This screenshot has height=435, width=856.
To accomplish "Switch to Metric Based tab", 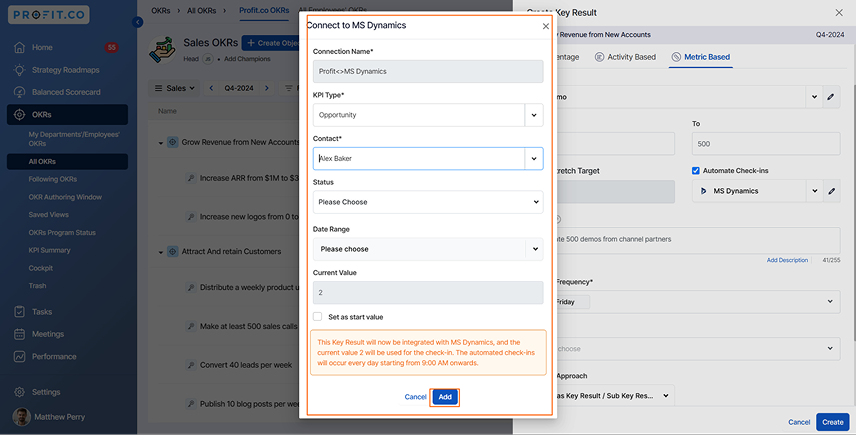I will coord(701,57).
